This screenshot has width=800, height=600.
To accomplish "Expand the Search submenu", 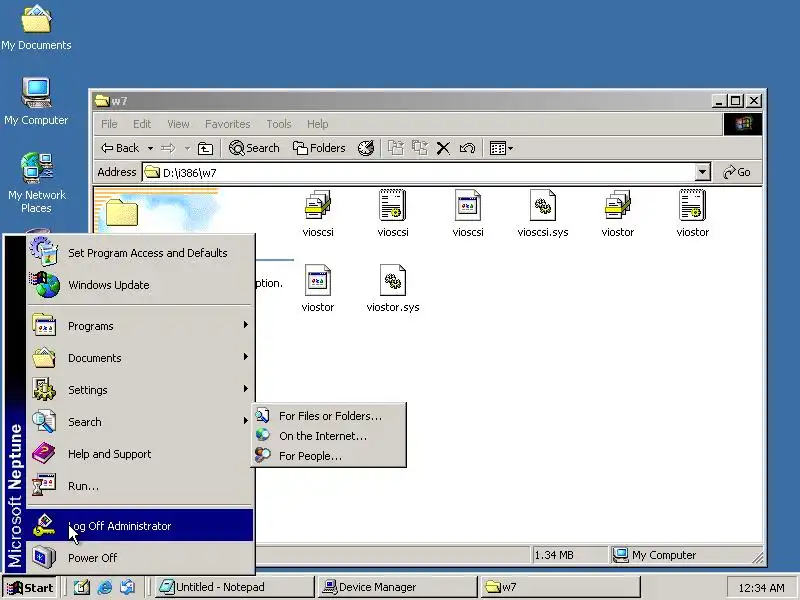I will [x=140, y=422].
